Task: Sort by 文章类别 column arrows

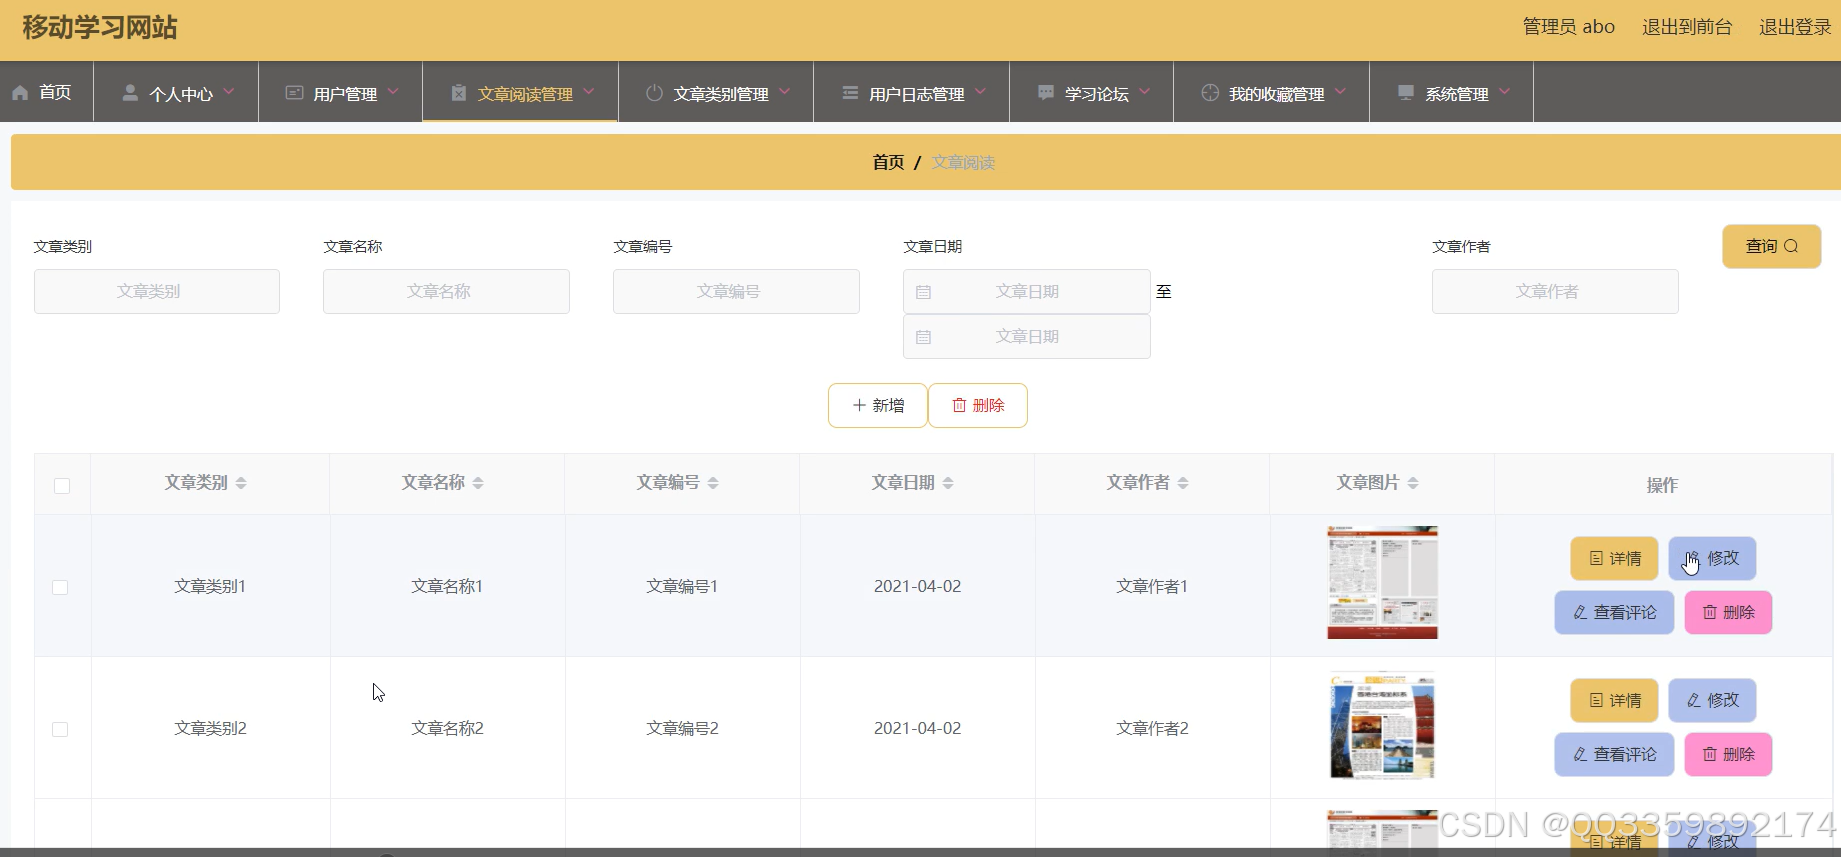Action: pos(241,483)
